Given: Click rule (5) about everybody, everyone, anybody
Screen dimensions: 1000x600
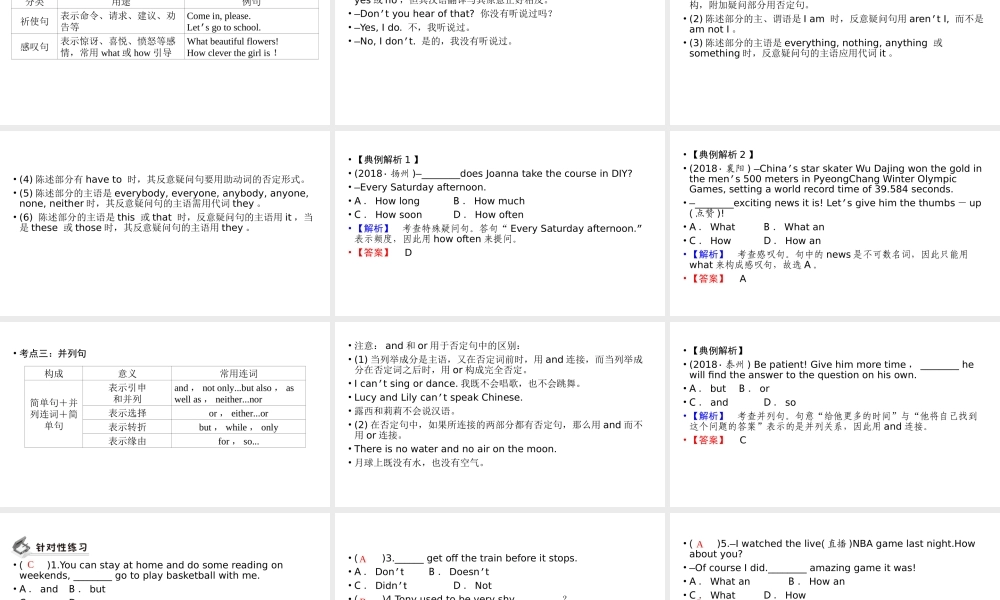Looking at the screenshot, I should point(164,198).
